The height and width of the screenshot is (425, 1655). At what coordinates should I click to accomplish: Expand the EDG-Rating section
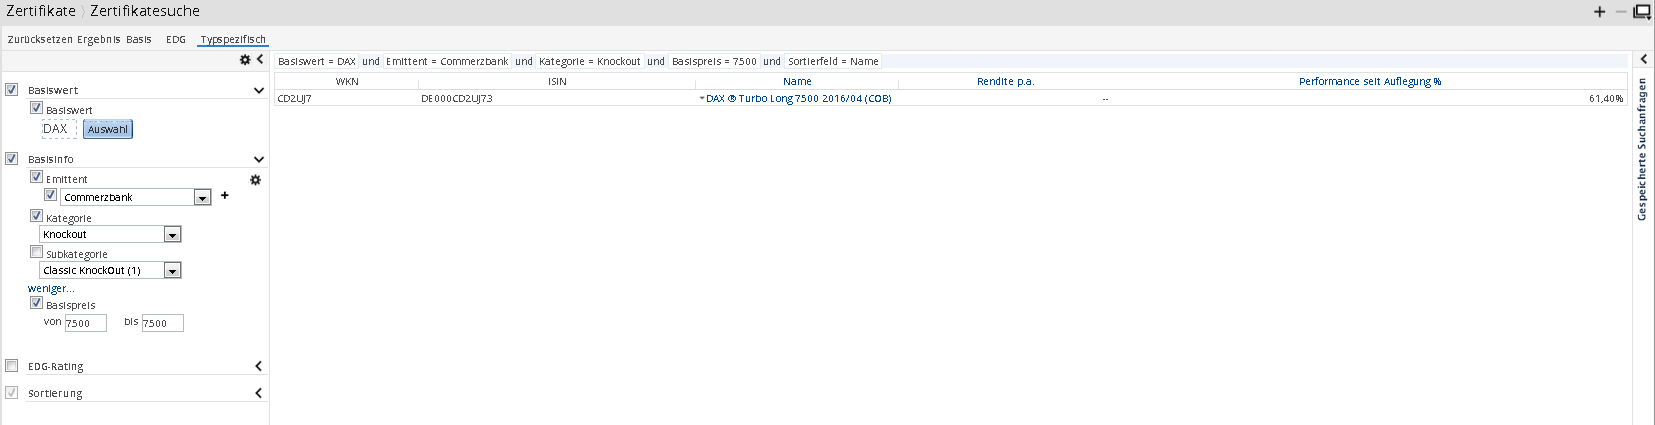tap(258, 366)
